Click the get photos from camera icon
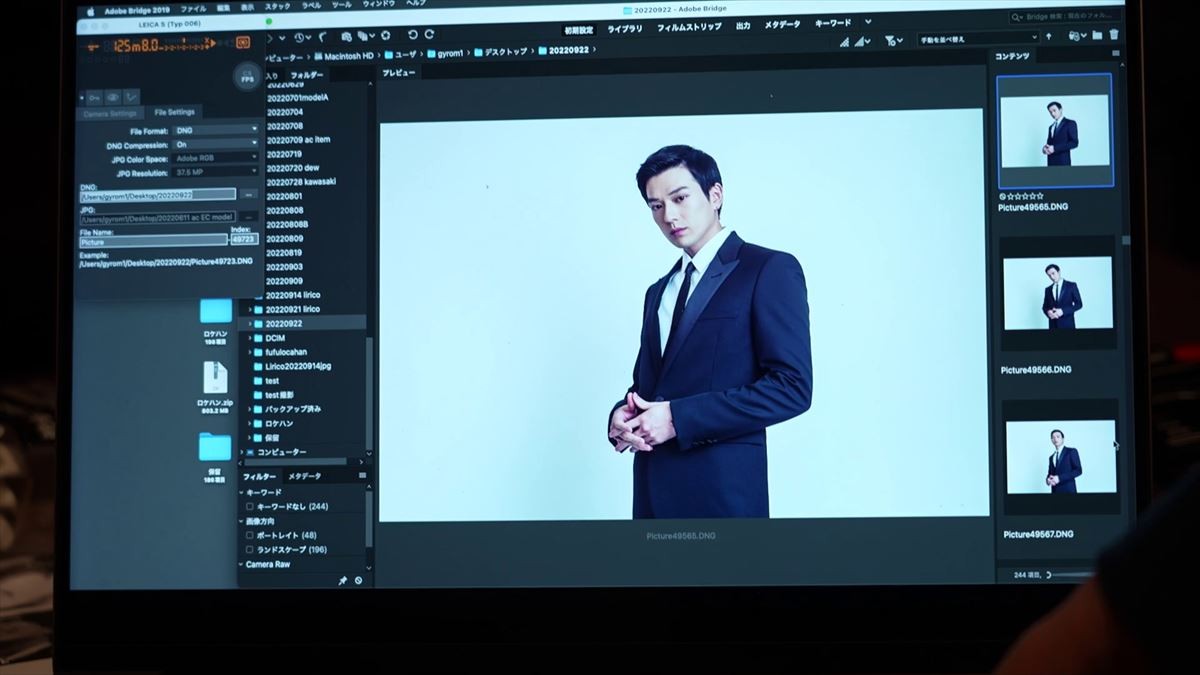The width and height of the screenshot is (1200, 675). [x=346, y=37]
